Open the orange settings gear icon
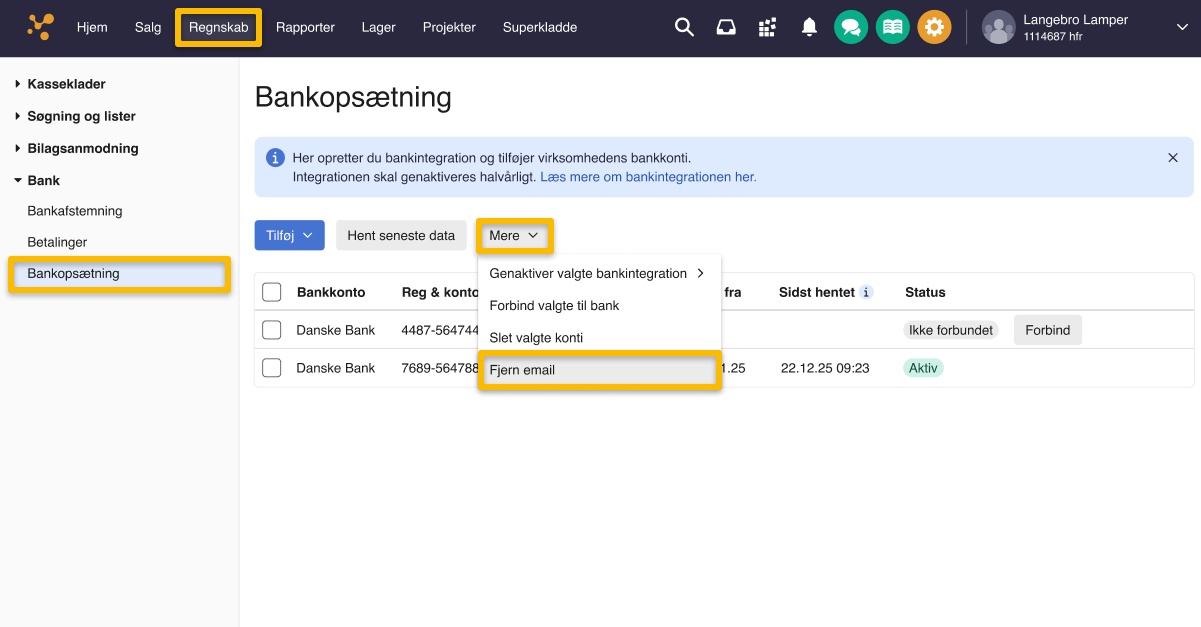The width and height of the screenshot is (1201, 627). coord(934,27)
